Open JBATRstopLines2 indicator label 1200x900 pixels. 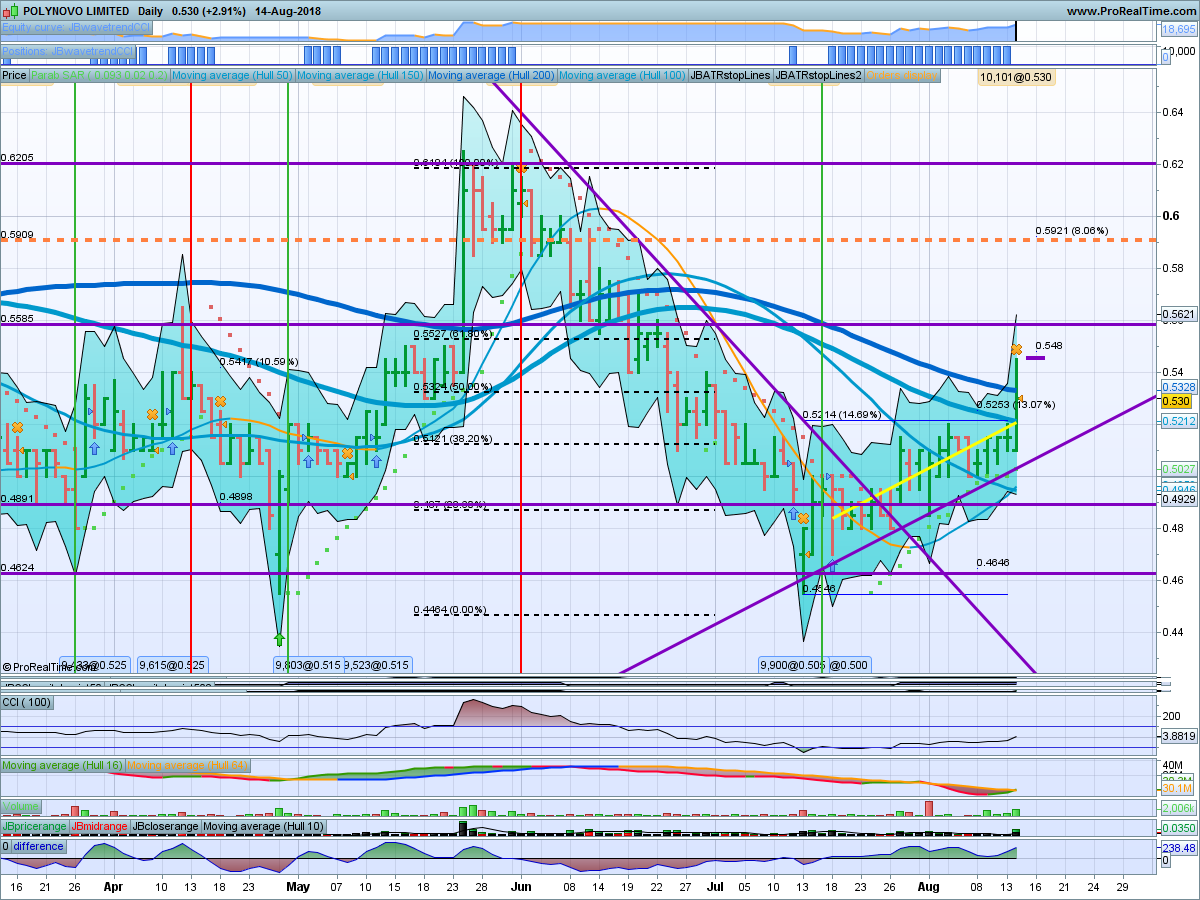coord(819,75)
